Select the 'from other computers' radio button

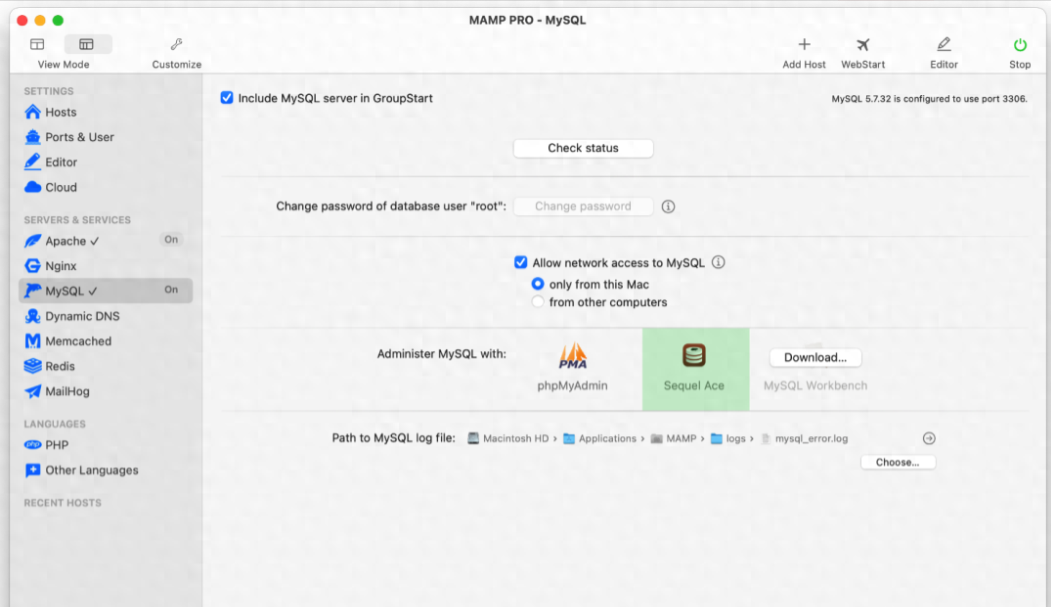538,302
